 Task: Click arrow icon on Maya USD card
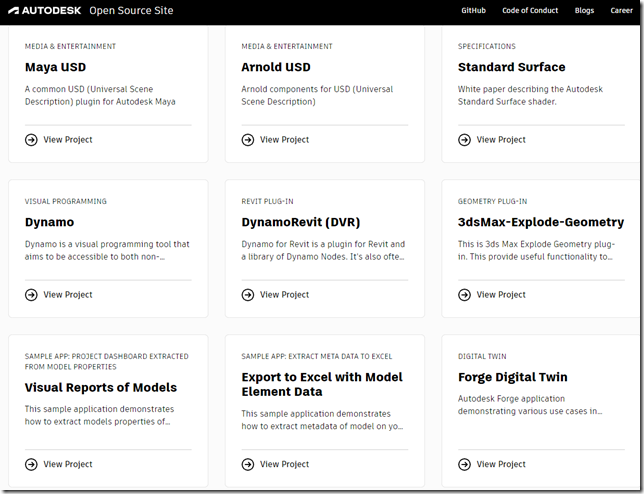click(x=31, y=140)
